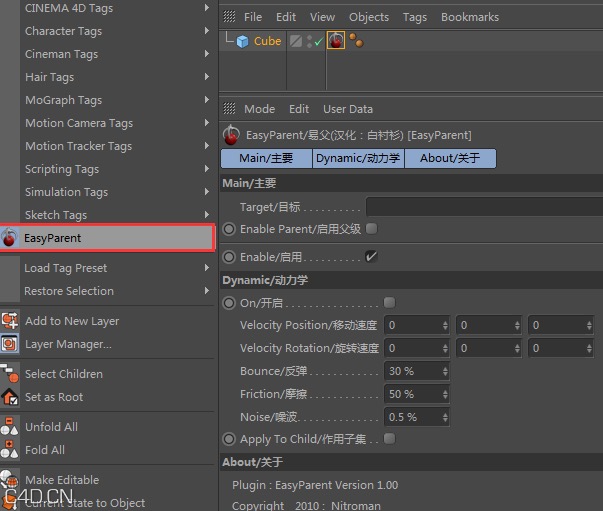Click the Layer Manager icon
This screenshot has width=603, height=511.
[x=10, y=343]
